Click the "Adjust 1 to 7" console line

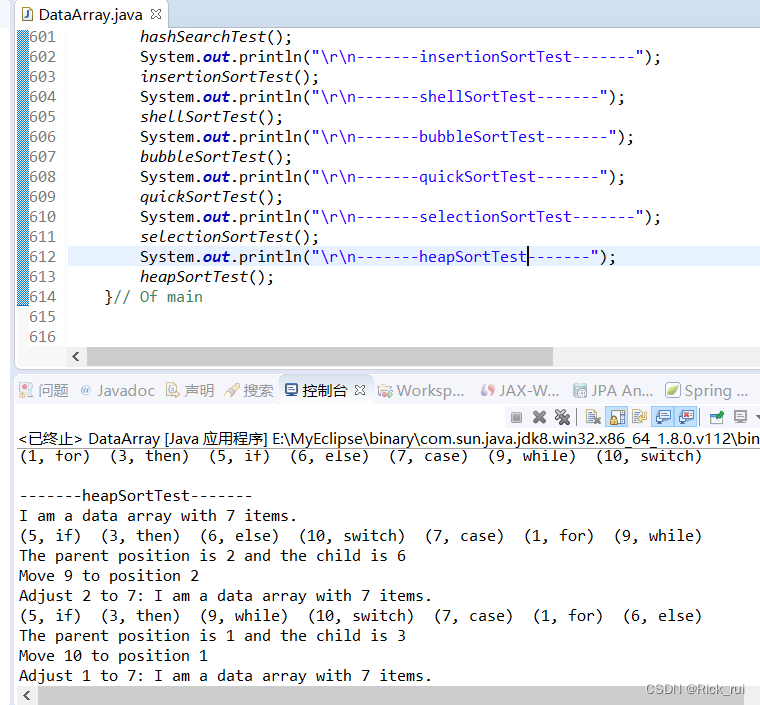225,676
